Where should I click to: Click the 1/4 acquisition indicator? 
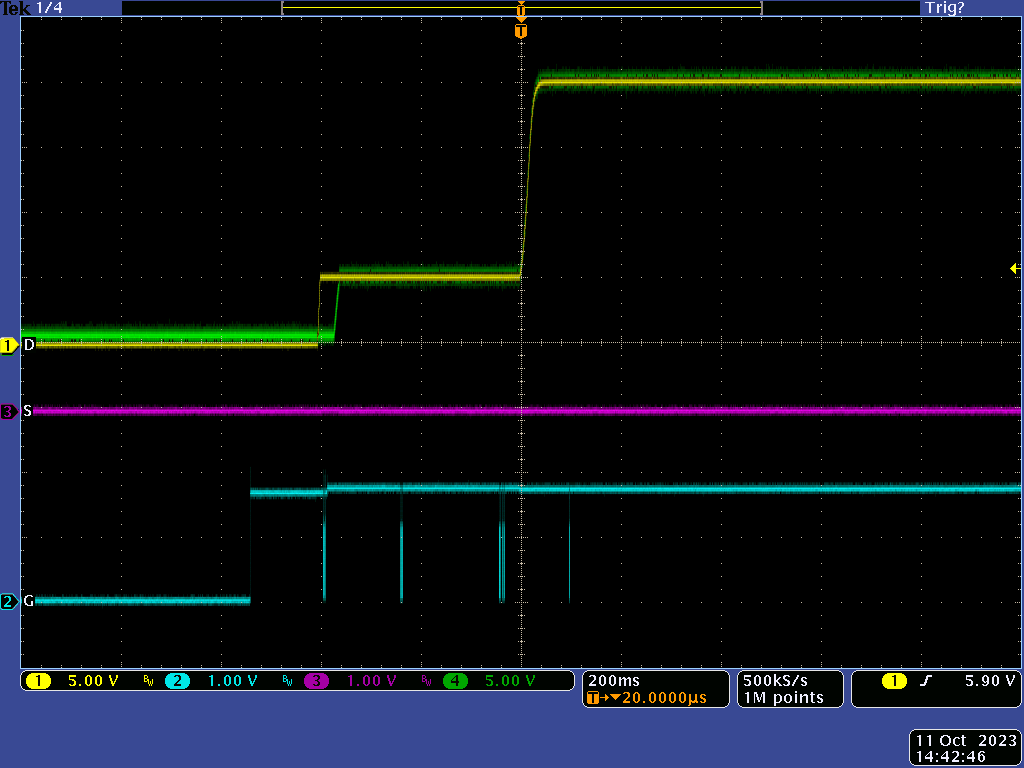coord(46,7)
